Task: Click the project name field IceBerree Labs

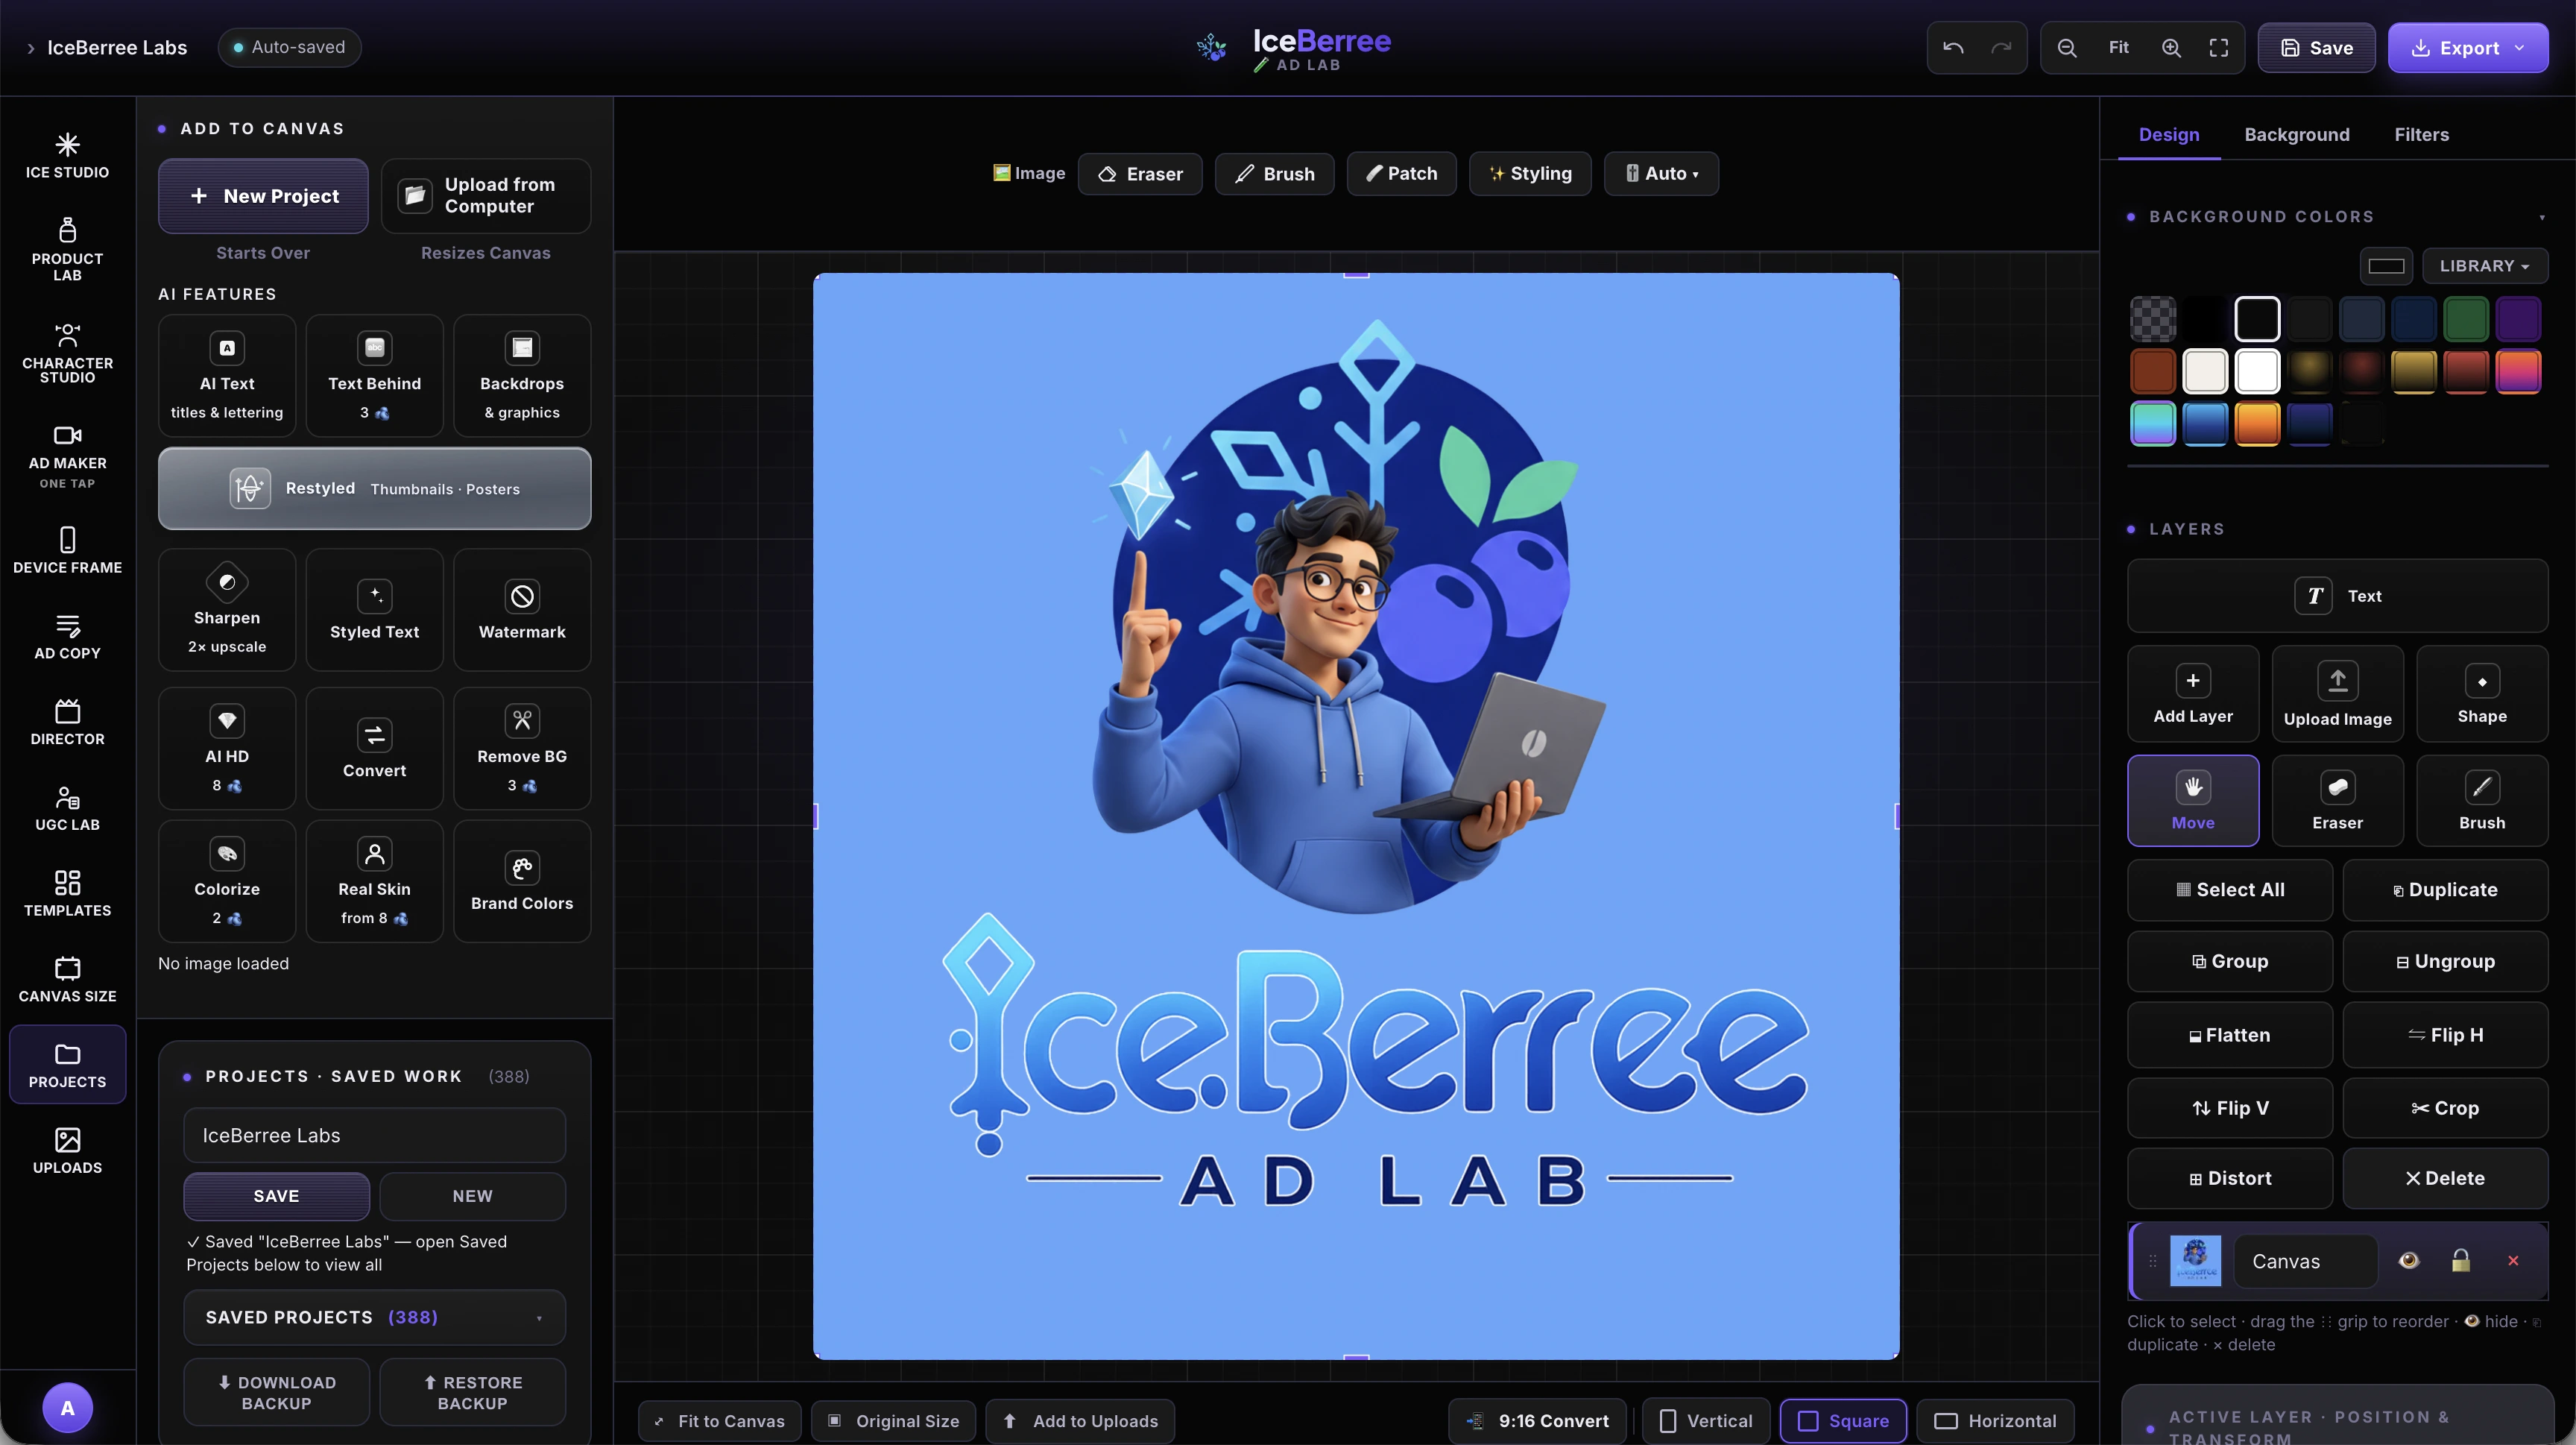Action: point(374,1135)
